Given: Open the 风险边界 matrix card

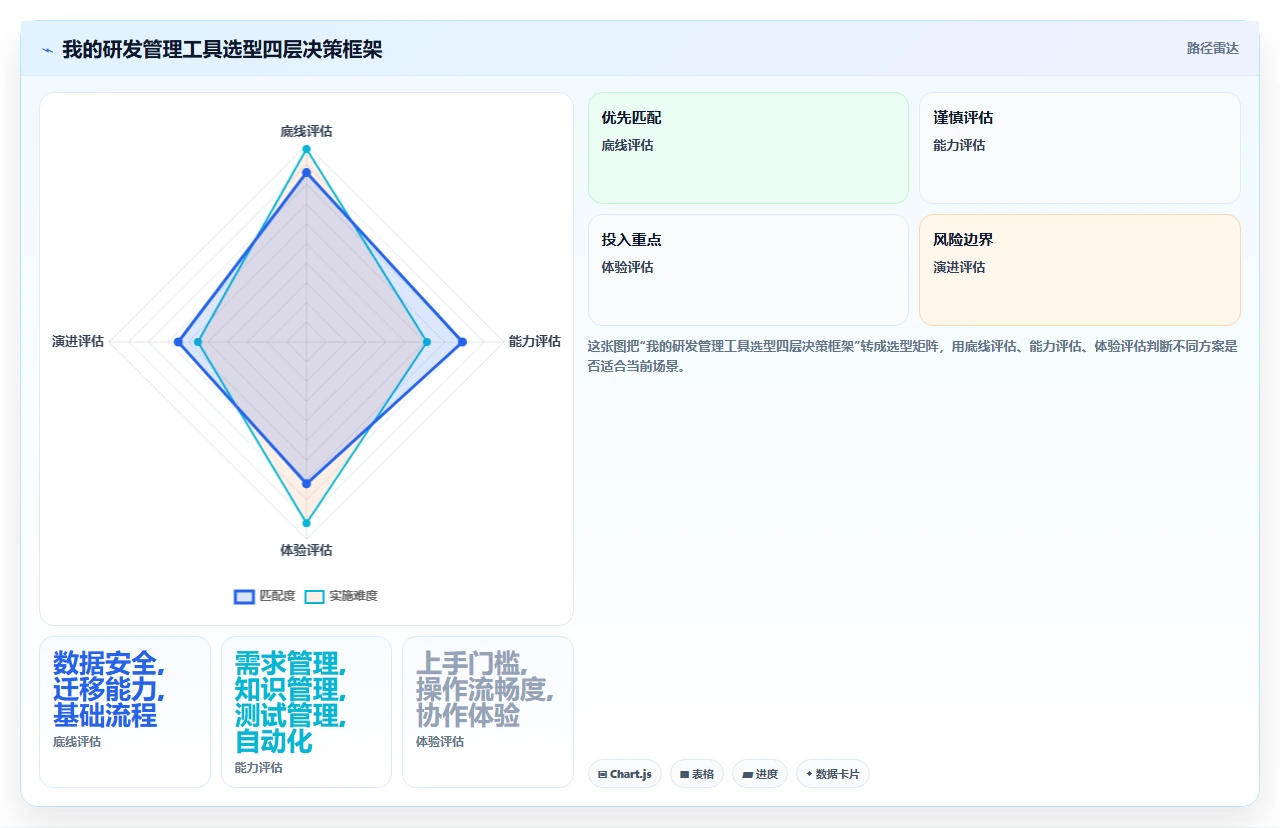Looking at the screenshot, I should point(1080,270).
